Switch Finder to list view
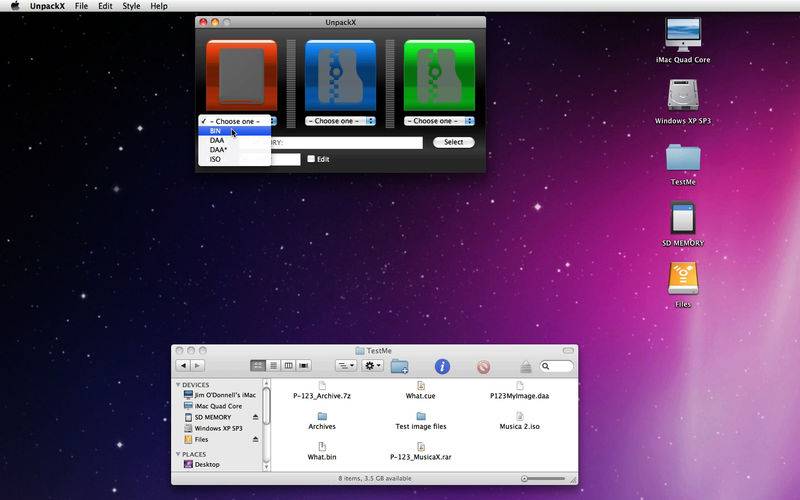This screenshot has height=500, width=800. click(273, 366)
